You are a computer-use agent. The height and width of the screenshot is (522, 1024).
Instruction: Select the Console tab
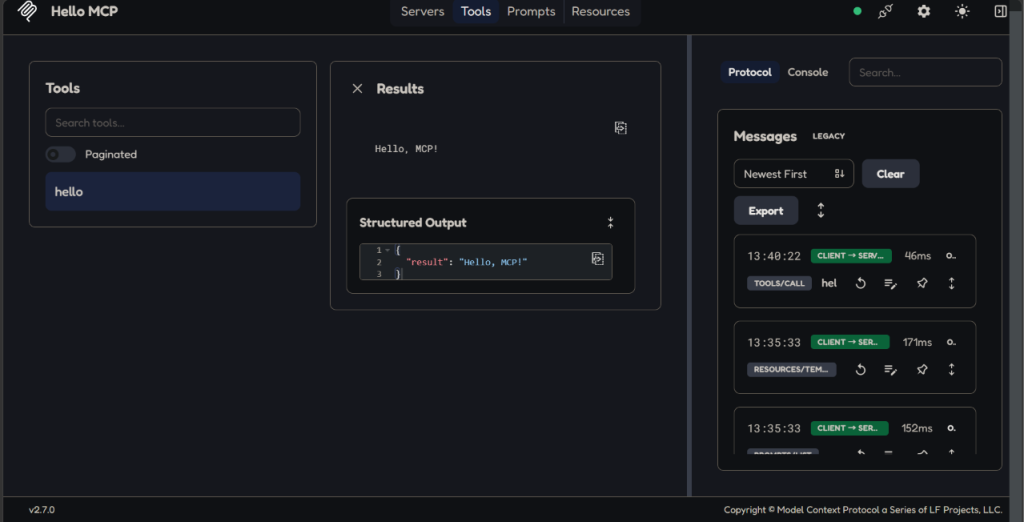click(x=808, y=72)
